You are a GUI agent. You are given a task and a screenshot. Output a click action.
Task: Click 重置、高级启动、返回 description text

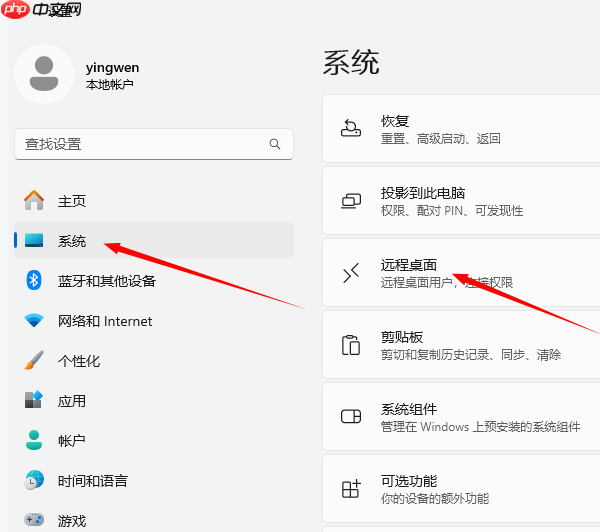(x=440, y=139)
